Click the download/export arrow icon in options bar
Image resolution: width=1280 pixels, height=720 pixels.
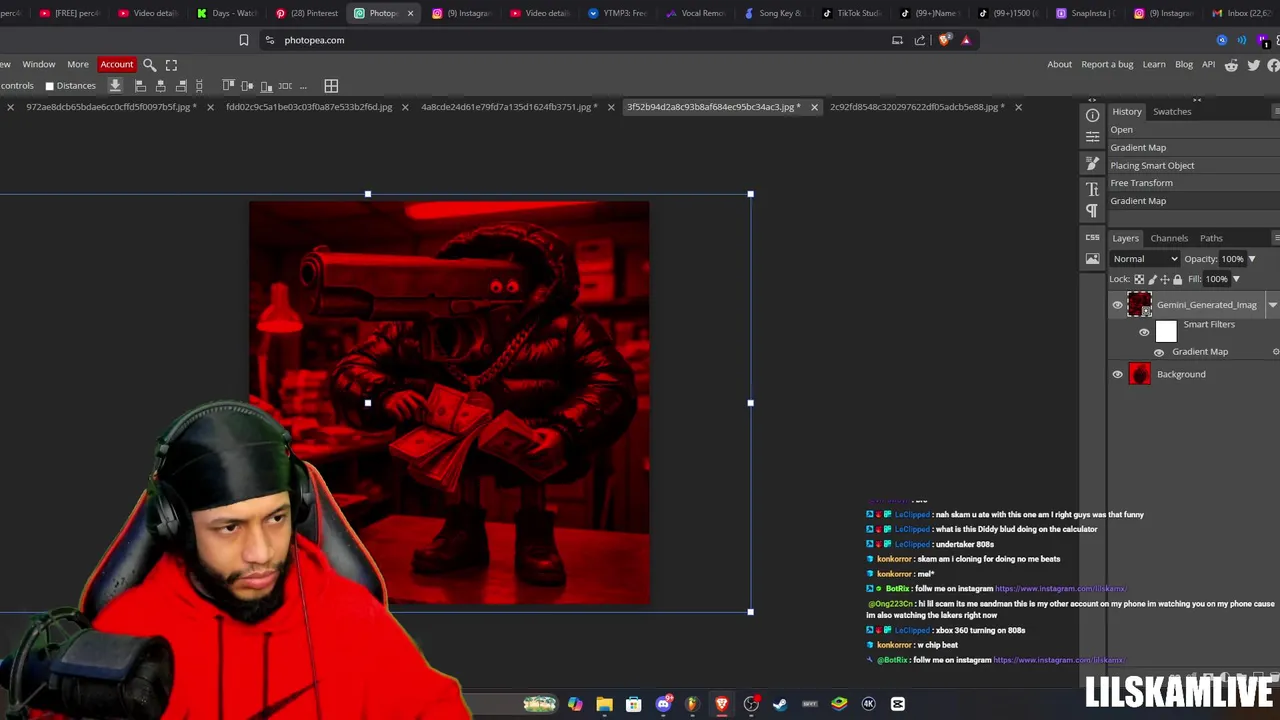pyautogui.click(x=115, y=86)
